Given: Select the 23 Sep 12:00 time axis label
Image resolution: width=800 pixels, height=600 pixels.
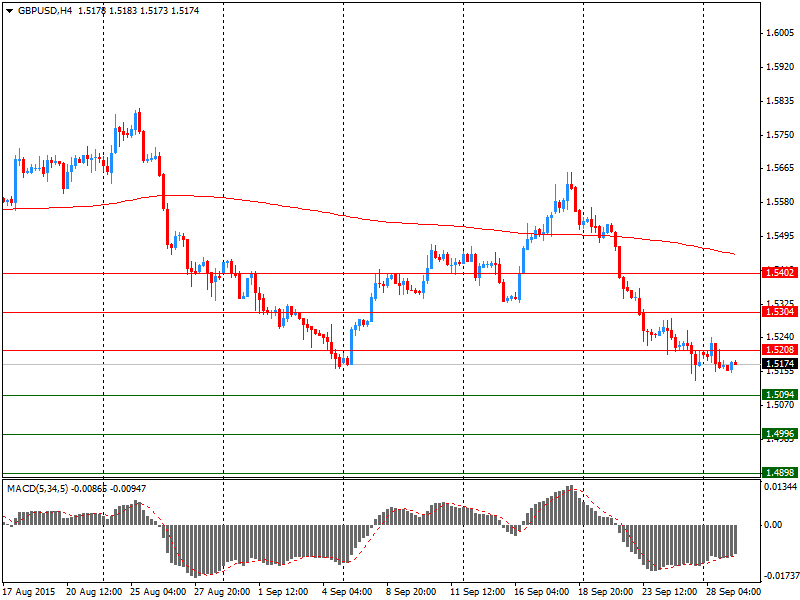Looking at the screenshot, I should pos(670,592).
